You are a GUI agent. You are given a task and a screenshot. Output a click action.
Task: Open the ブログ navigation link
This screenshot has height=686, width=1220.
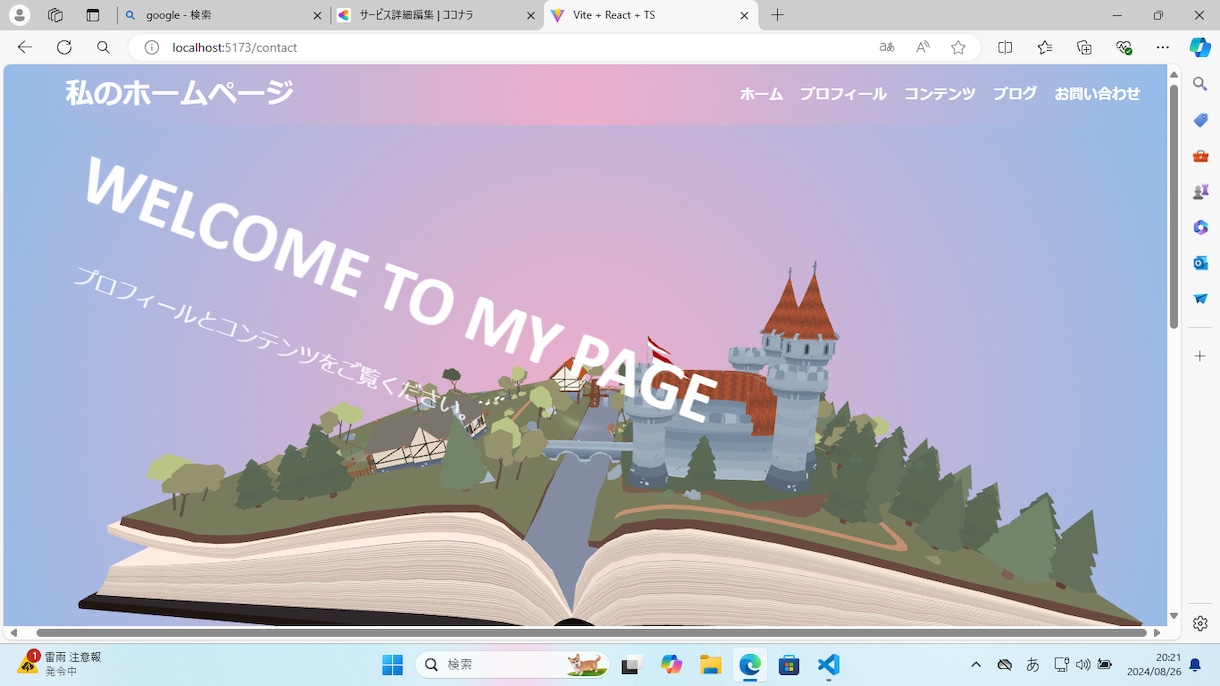(x=1015, y=94)
